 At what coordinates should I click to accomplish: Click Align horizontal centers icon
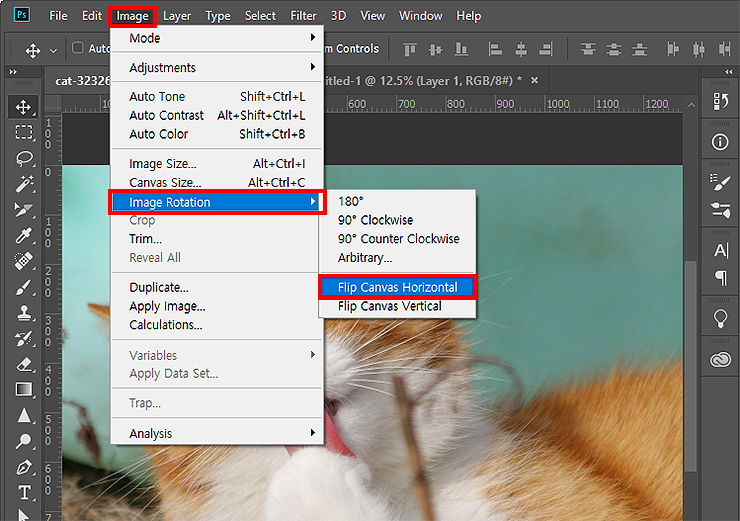(521, 49)
